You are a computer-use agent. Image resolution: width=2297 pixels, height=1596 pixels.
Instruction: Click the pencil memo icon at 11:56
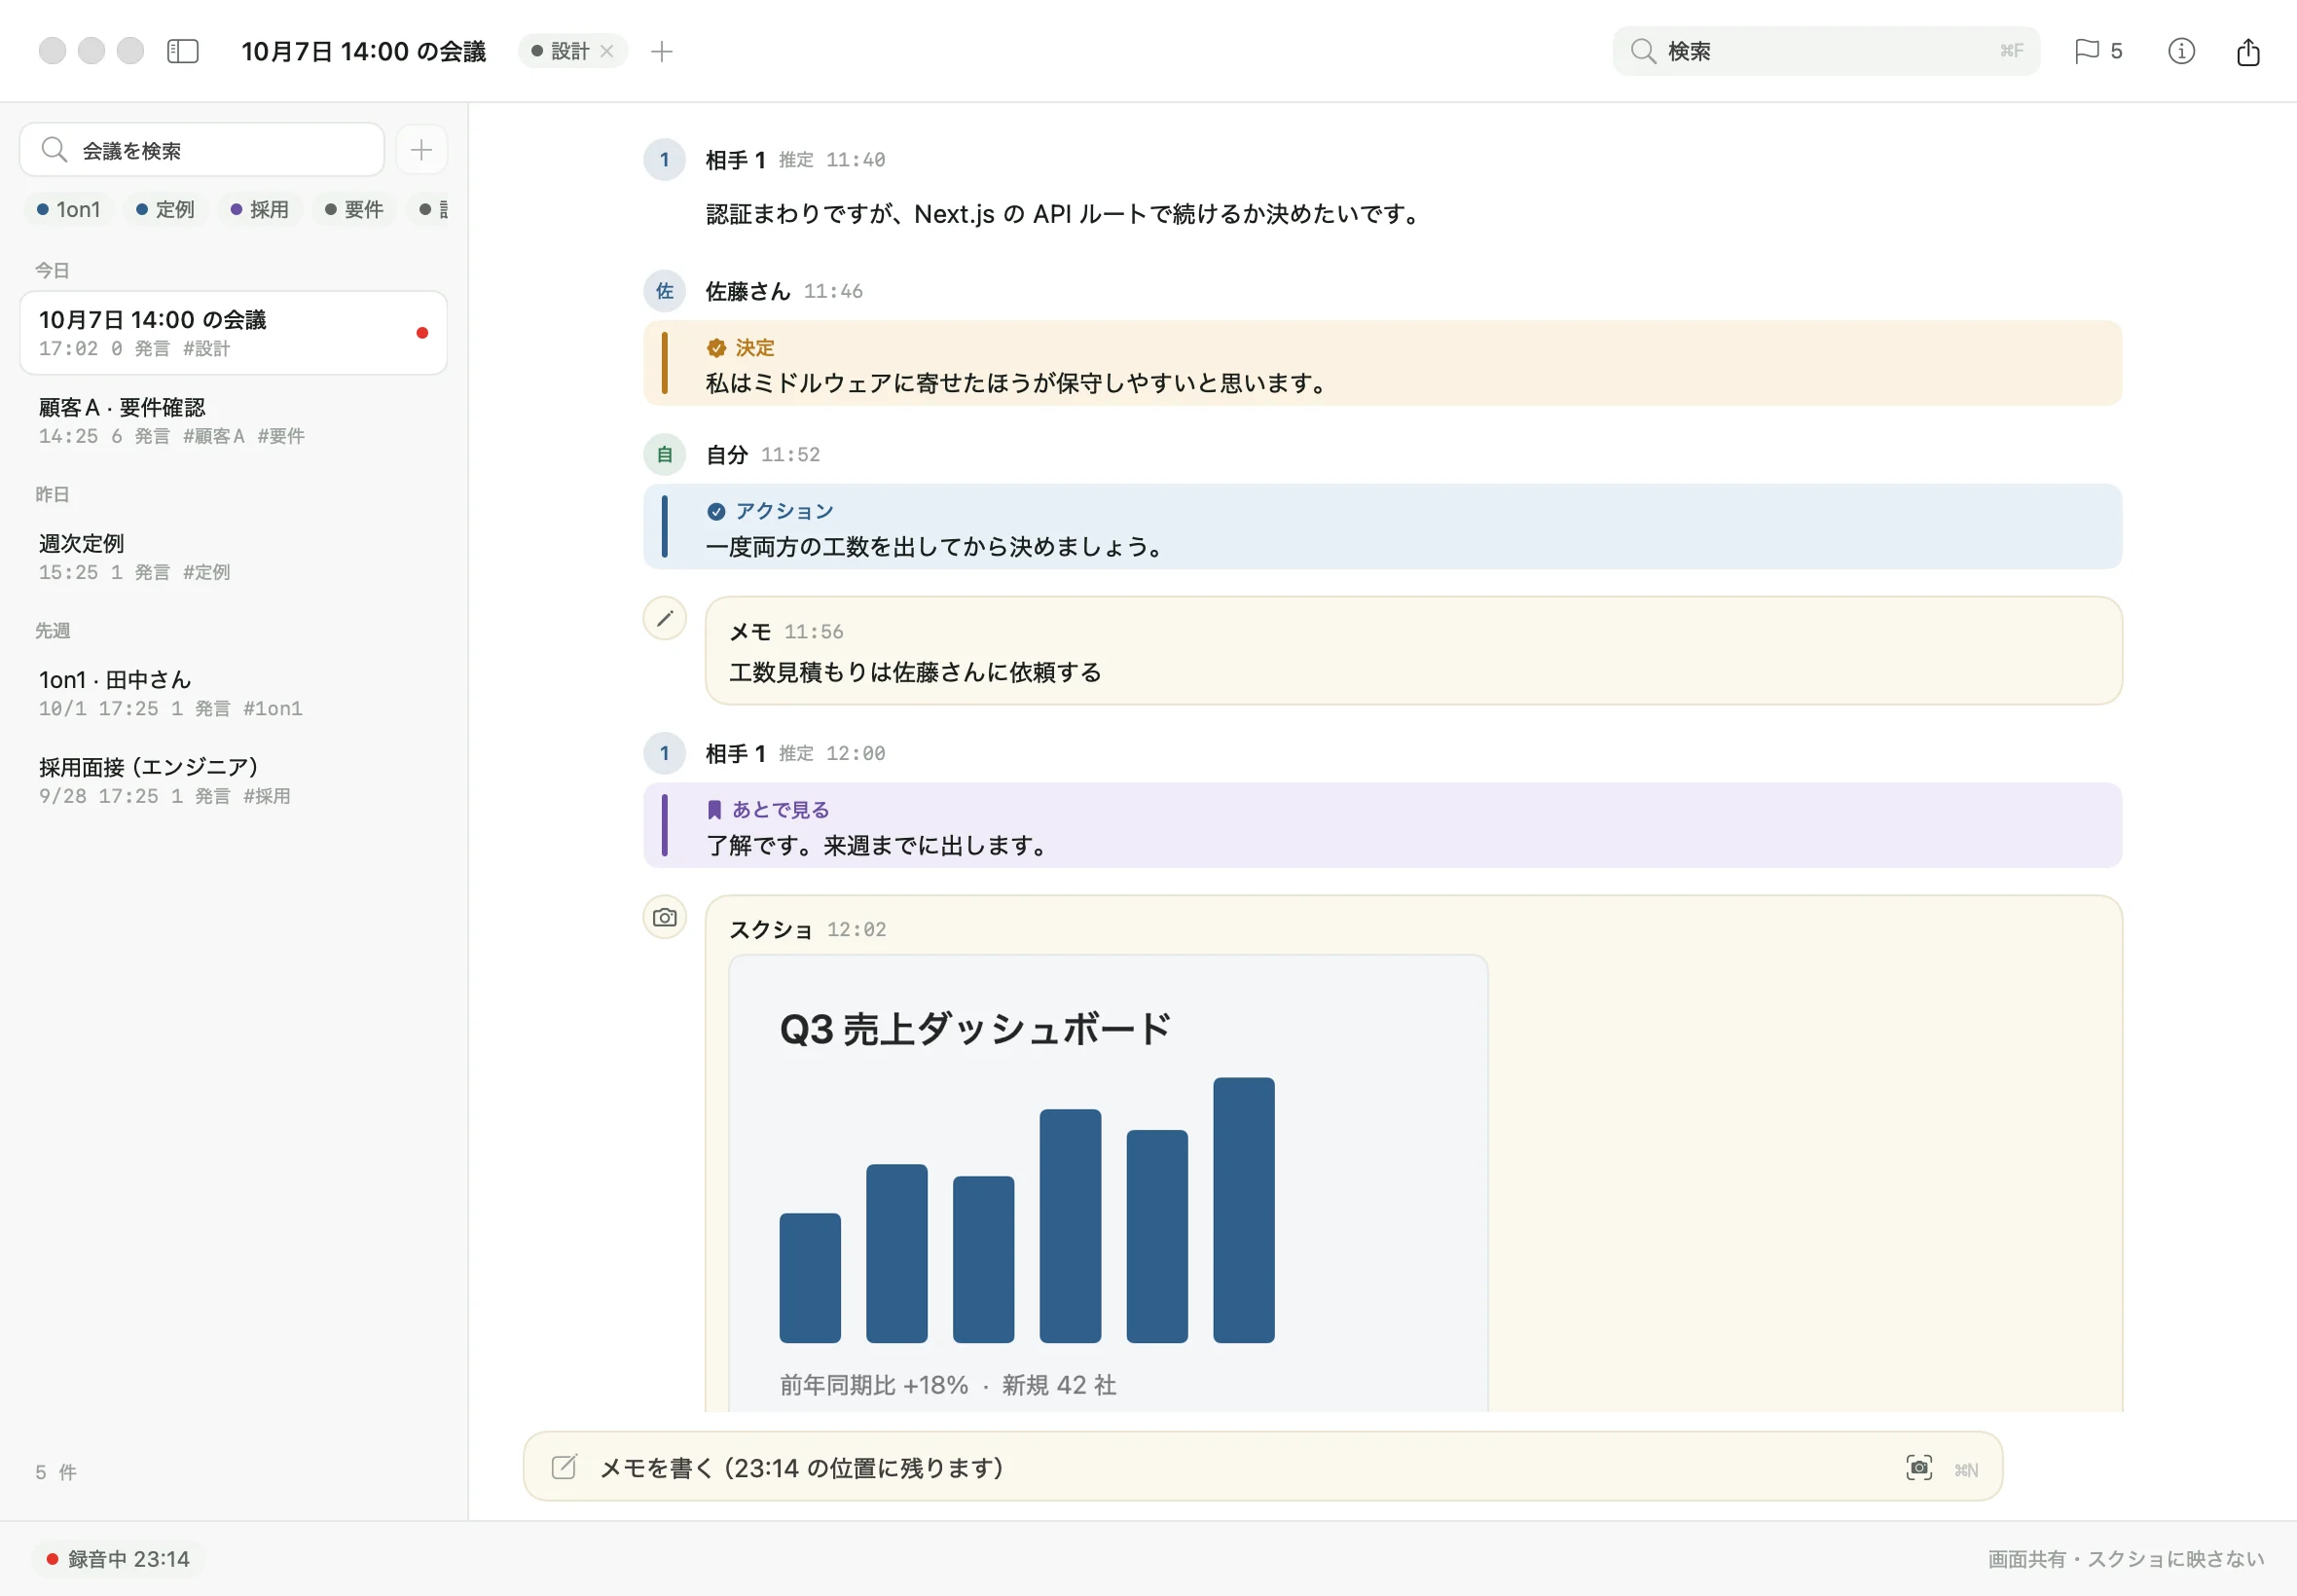[664, 619]
